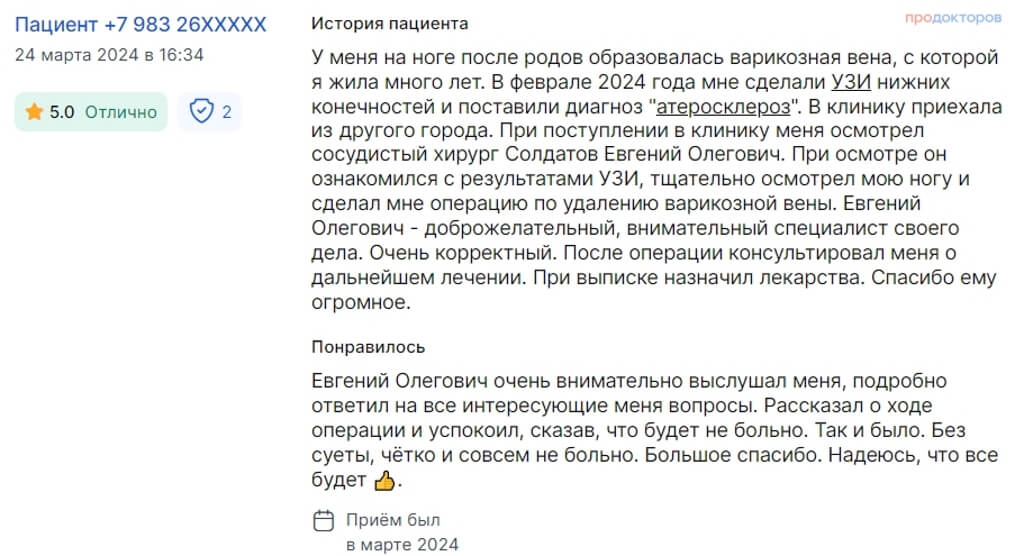The image size is (1024, 556).
Task: Click the orange star rating icon
Action: pyautogui.click(x=34, y=112)
